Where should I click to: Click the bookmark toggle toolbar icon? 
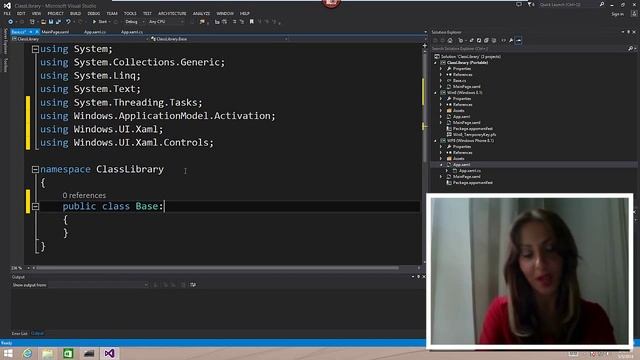tap(251, 22)
